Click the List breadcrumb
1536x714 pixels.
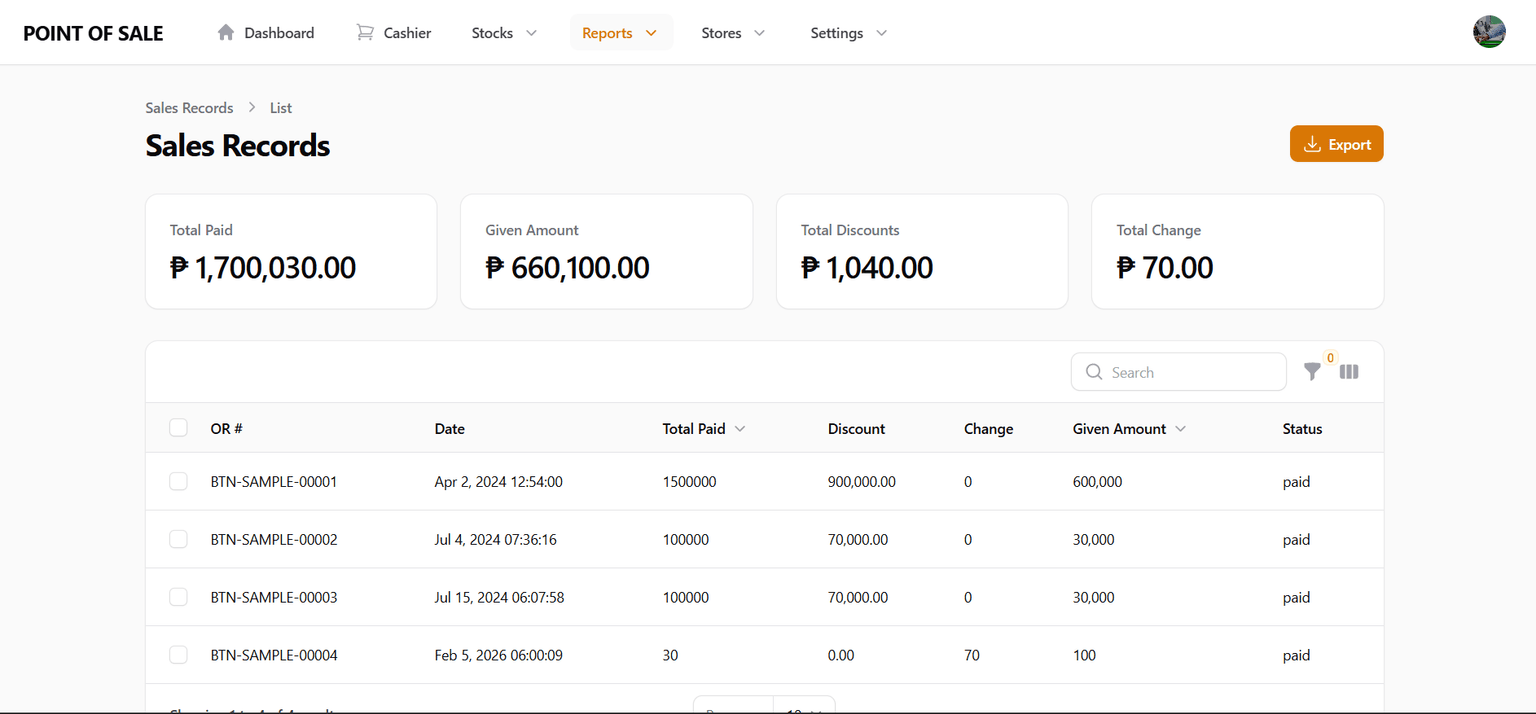pyautogui.click(x=281, y=107)
